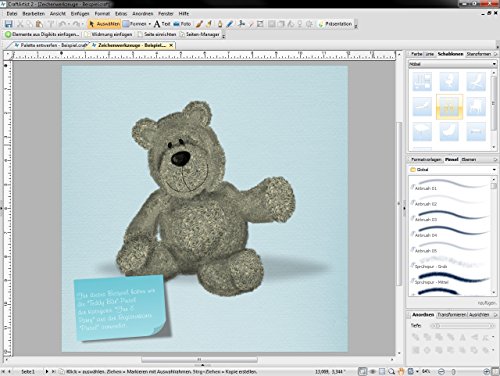Switch to the Stanzformen tab
The image size is (500, 376).
pyautogui.click(x=479, y=54)
